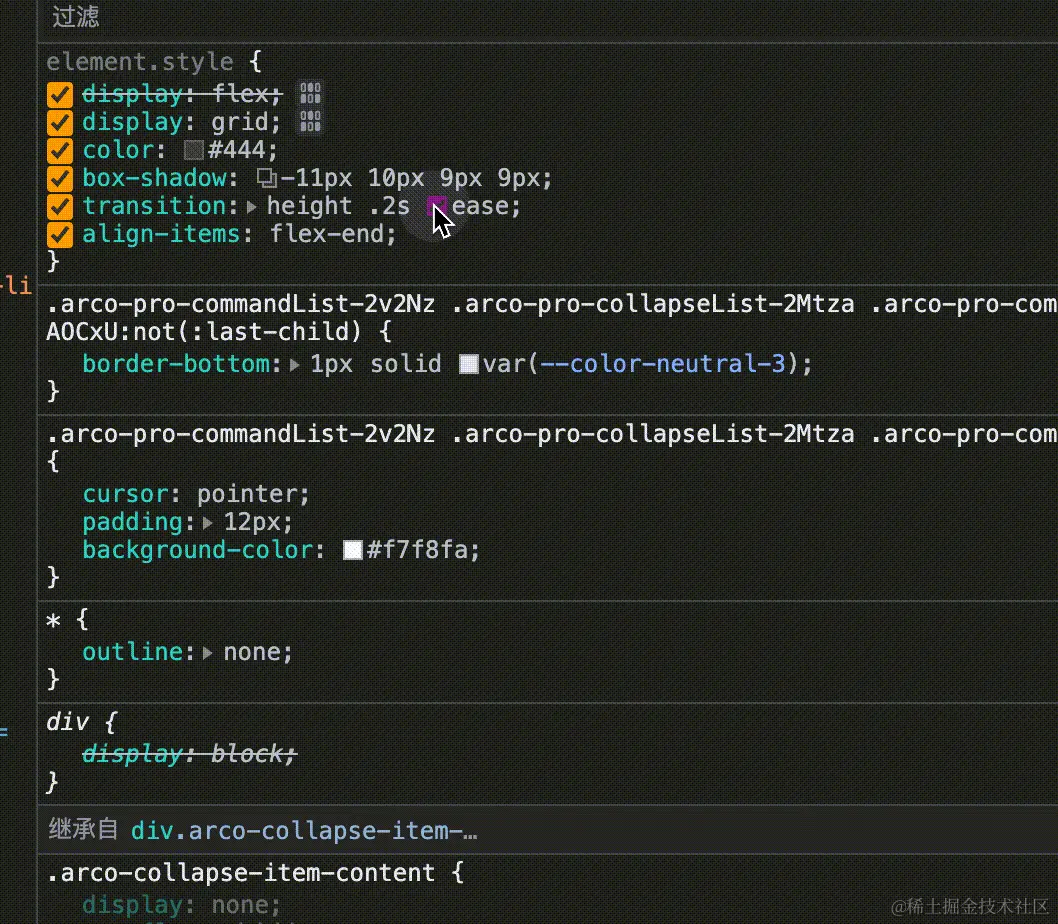Viewport: 1058px width, 924px height.
Task: Click background-color property name
Action: tap(198, 550)
